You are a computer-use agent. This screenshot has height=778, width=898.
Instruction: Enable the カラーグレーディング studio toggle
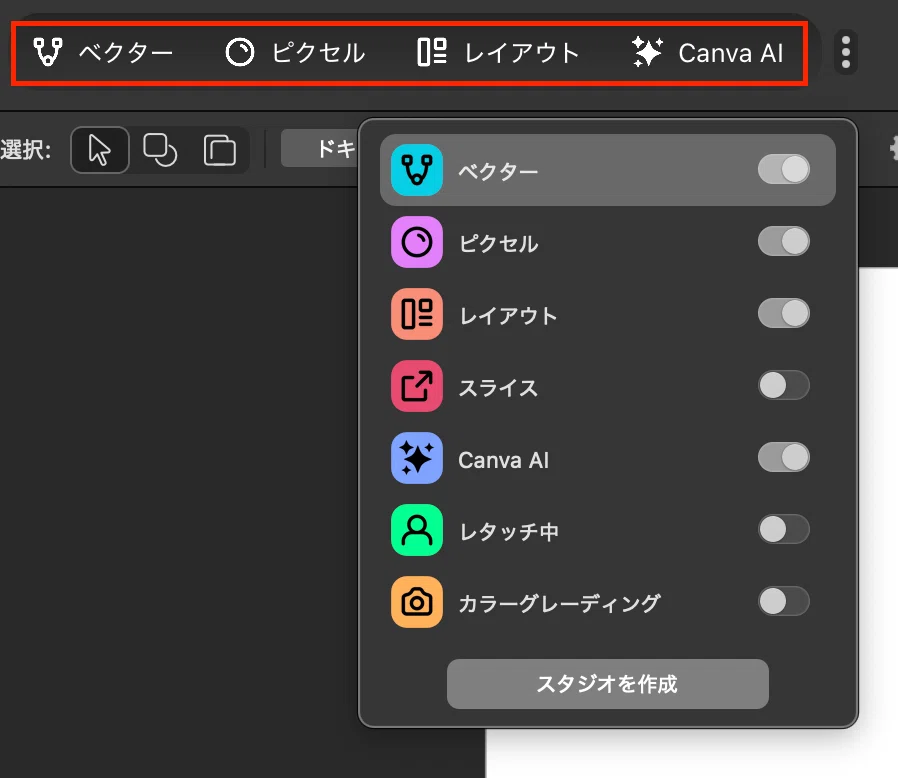[x=783, y=602]
